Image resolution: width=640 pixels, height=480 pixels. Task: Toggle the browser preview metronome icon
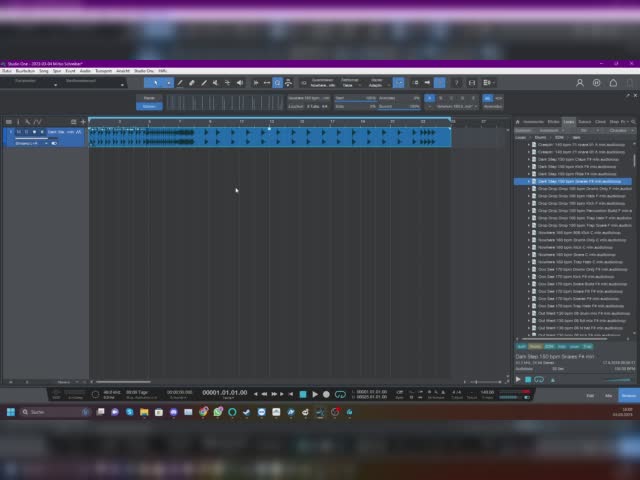553,380
